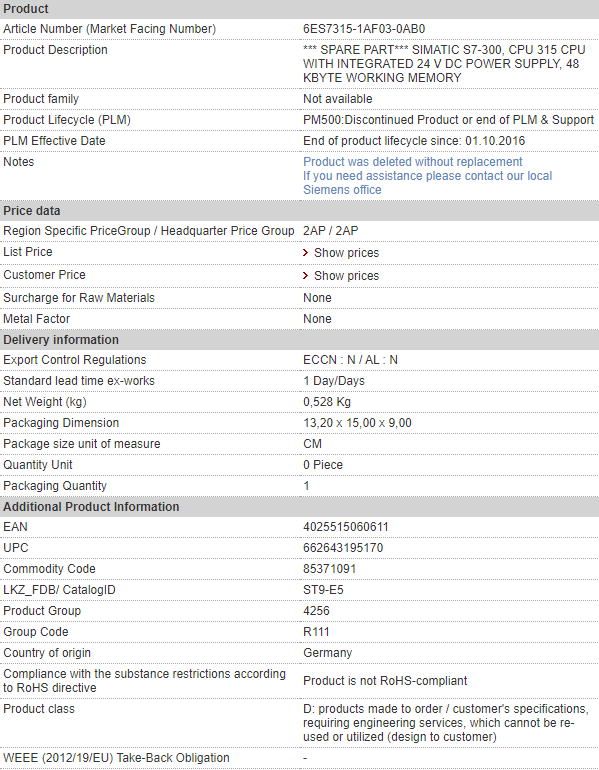This screenshot has width=599, height=770.
Task: Click the Country of origin value Germany
Action: 327,653
